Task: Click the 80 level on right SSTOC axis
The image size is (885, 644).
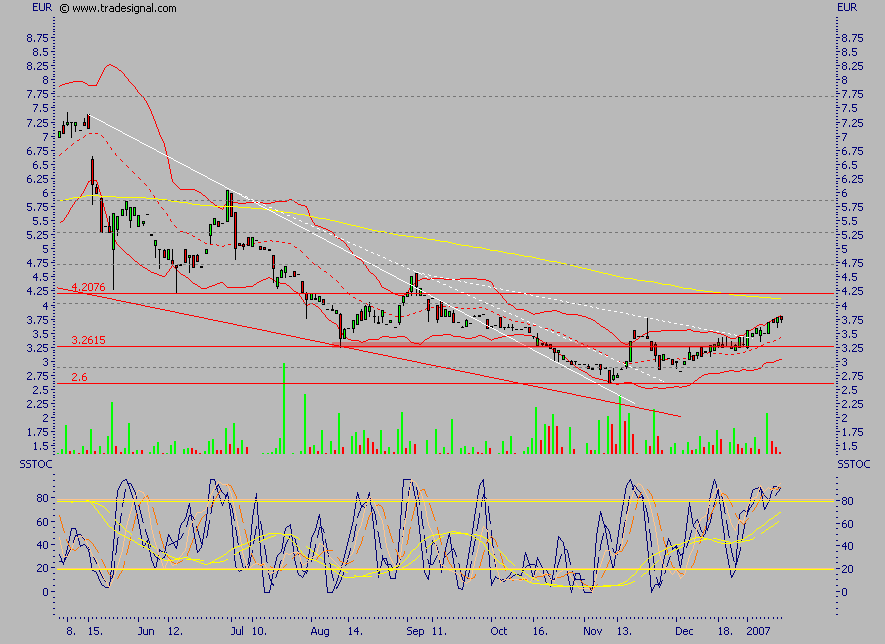Action: [847, 501]
